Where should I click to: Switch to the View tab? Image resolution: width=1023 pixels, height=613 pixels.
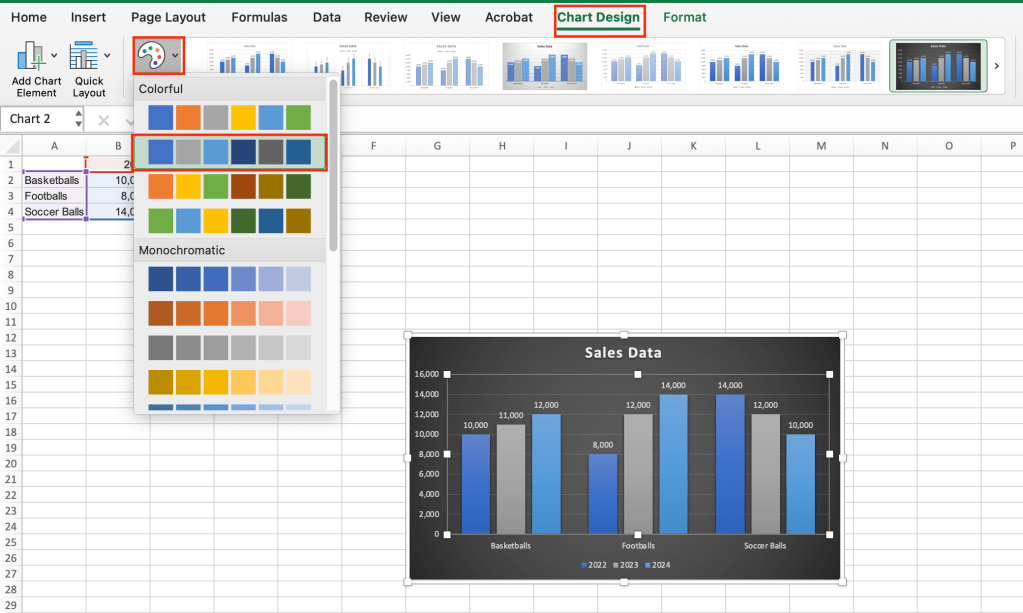tap(446, 18)
